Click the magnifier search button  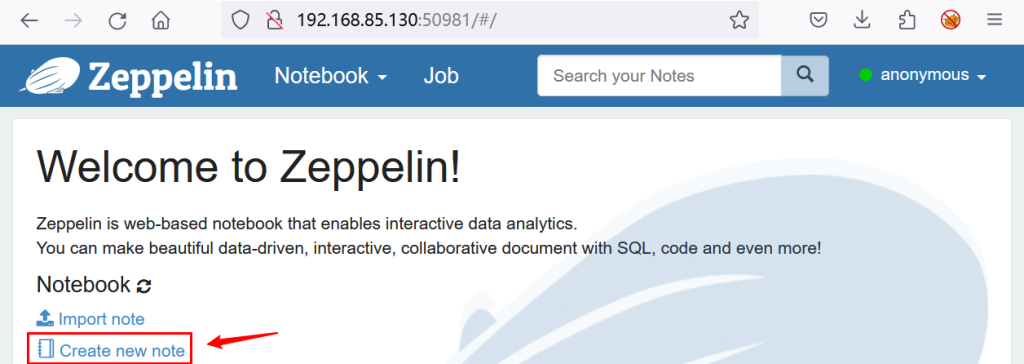coord(805,76)
